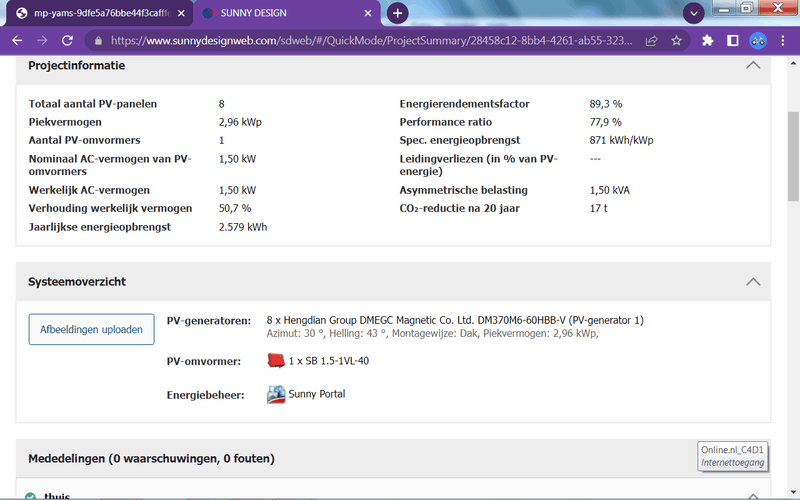800x500 pixels.
Task: Open the browser extensions menu
Action: (x=708, y=41)
